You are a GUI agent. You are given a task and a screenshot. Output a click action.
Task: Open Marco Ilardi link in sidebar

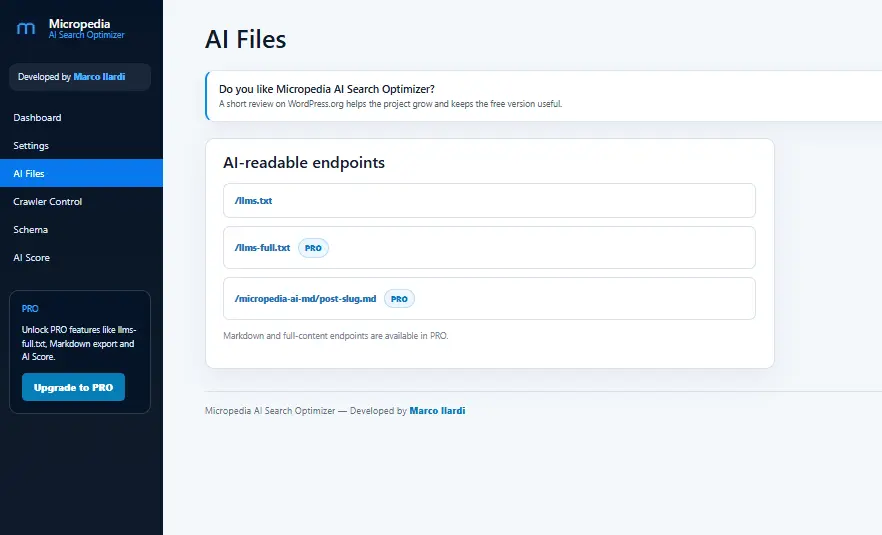pos(99,77)
